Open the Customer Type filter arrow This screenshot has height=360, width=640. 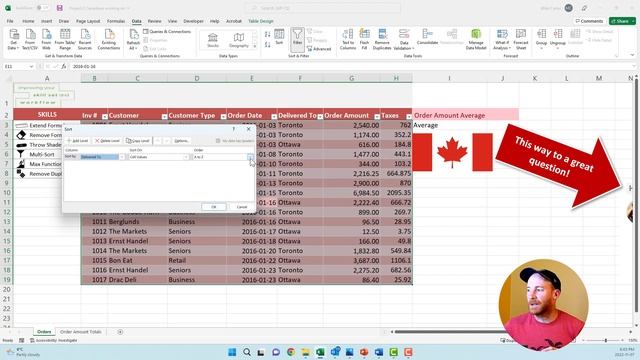pos(223,117)
